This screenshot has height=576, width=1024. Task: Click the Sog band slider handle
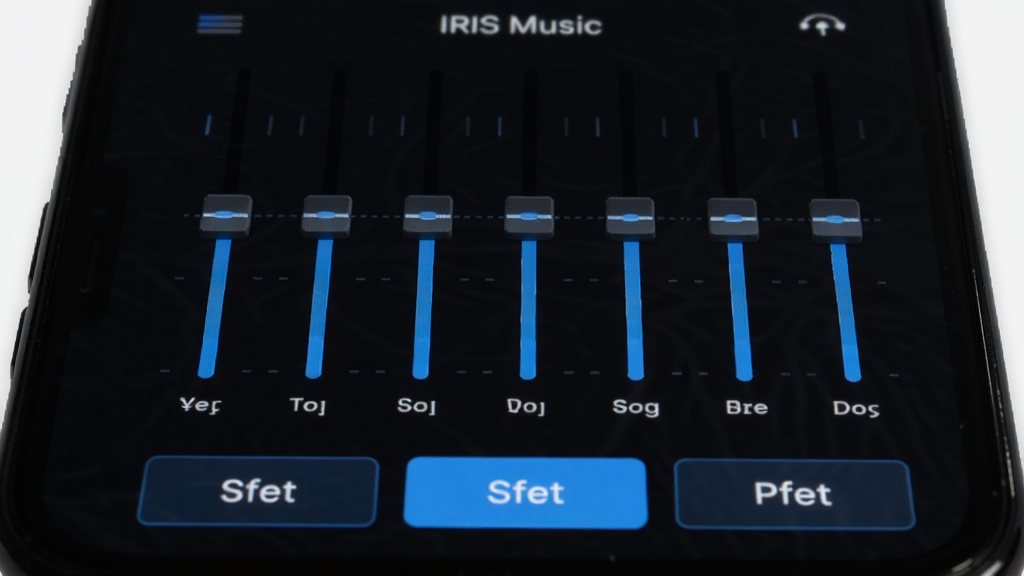pyautogui.click(x=630, y=219)
